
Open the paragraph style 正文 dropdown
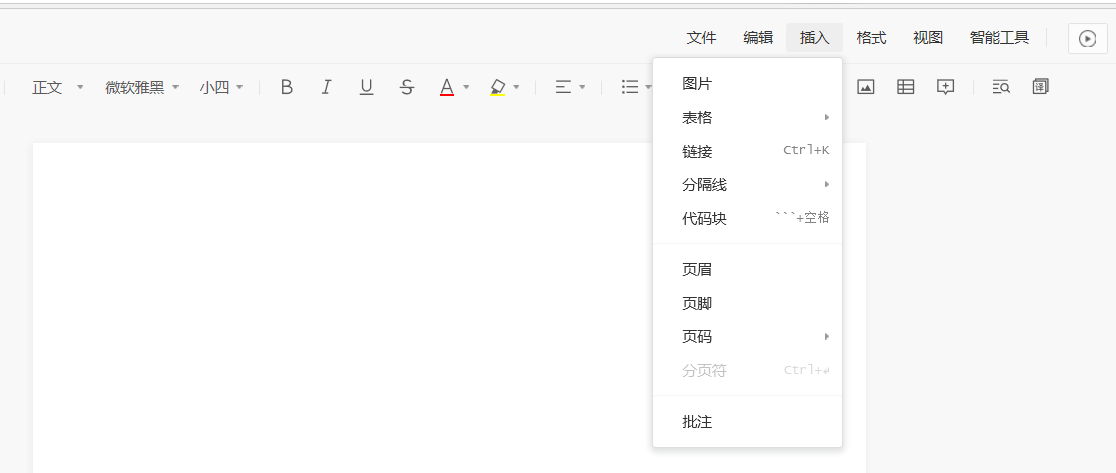coord(58,87)
